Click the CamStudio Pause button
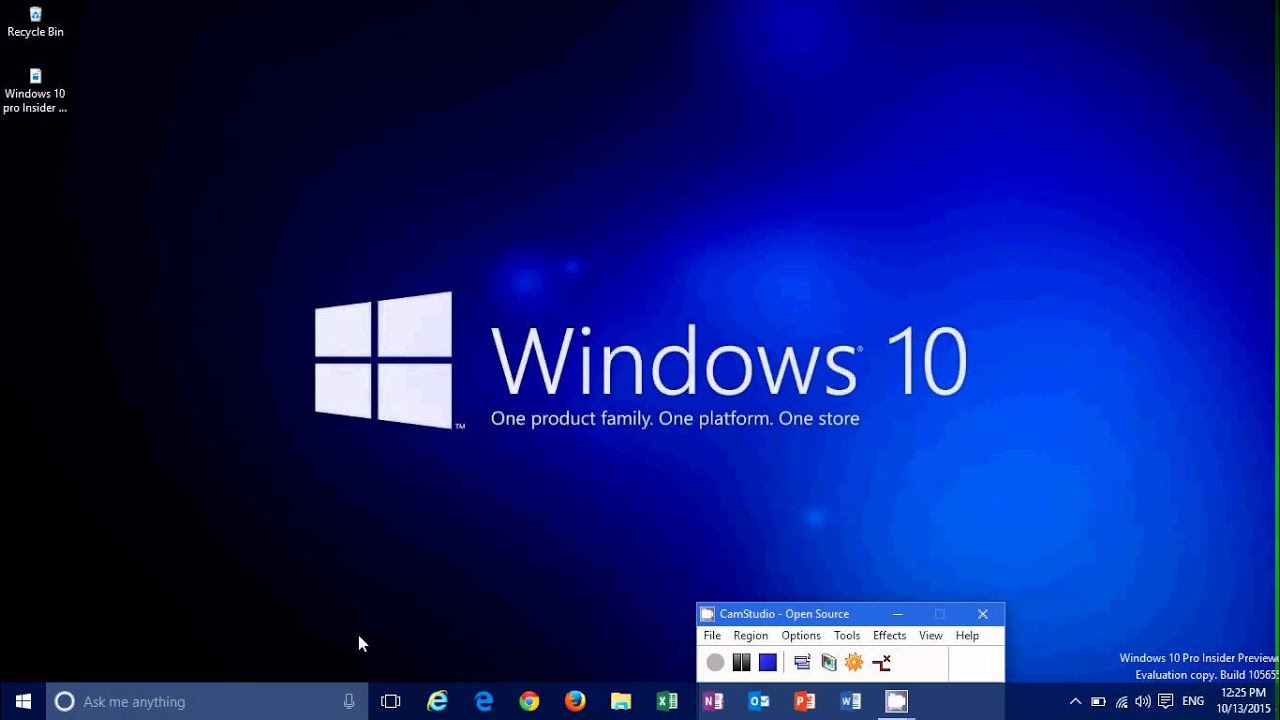This screenshot has width=1280, height=720. [x=741, y=662]
